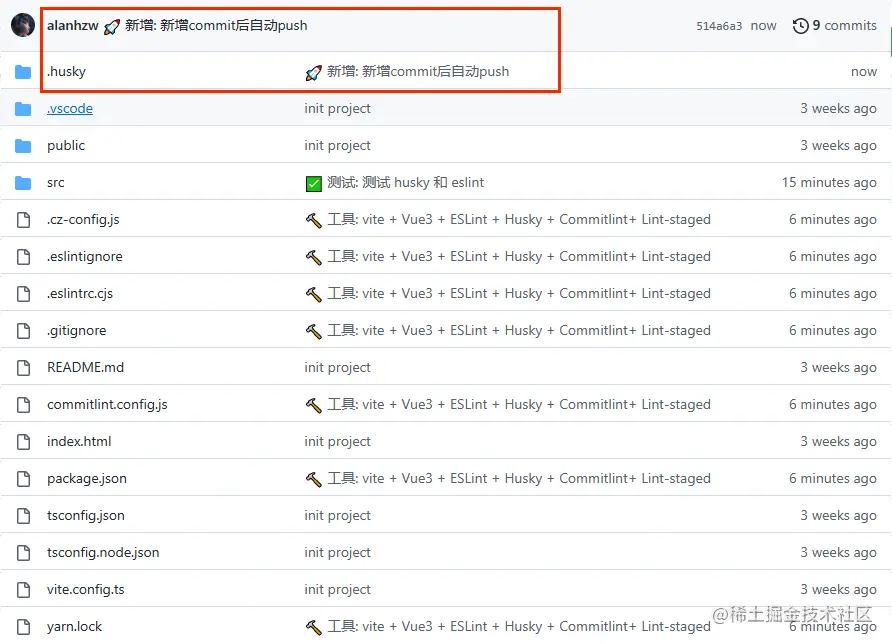The height and width of the screenshot is (644, 892).
Task: Click the tsconfig.json file icon
Action: tap(23, 515)
